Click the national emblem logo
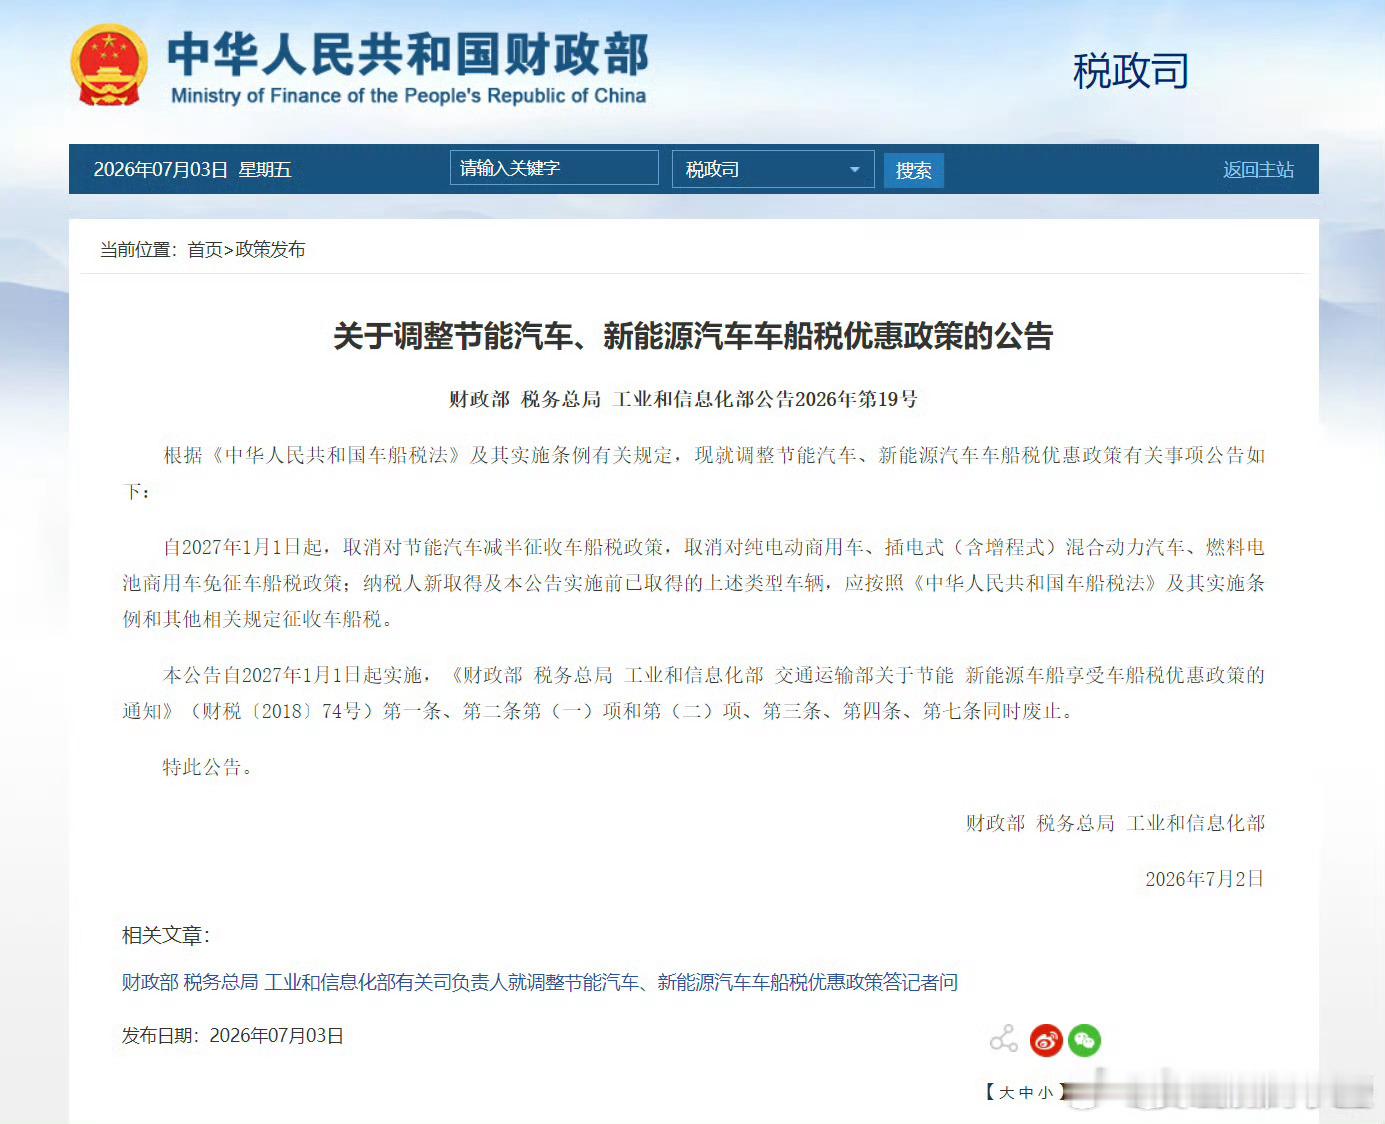Image resolution: width=1385 pixels, height=1124 pixels. pyautogui.click(x=108, y=66)
